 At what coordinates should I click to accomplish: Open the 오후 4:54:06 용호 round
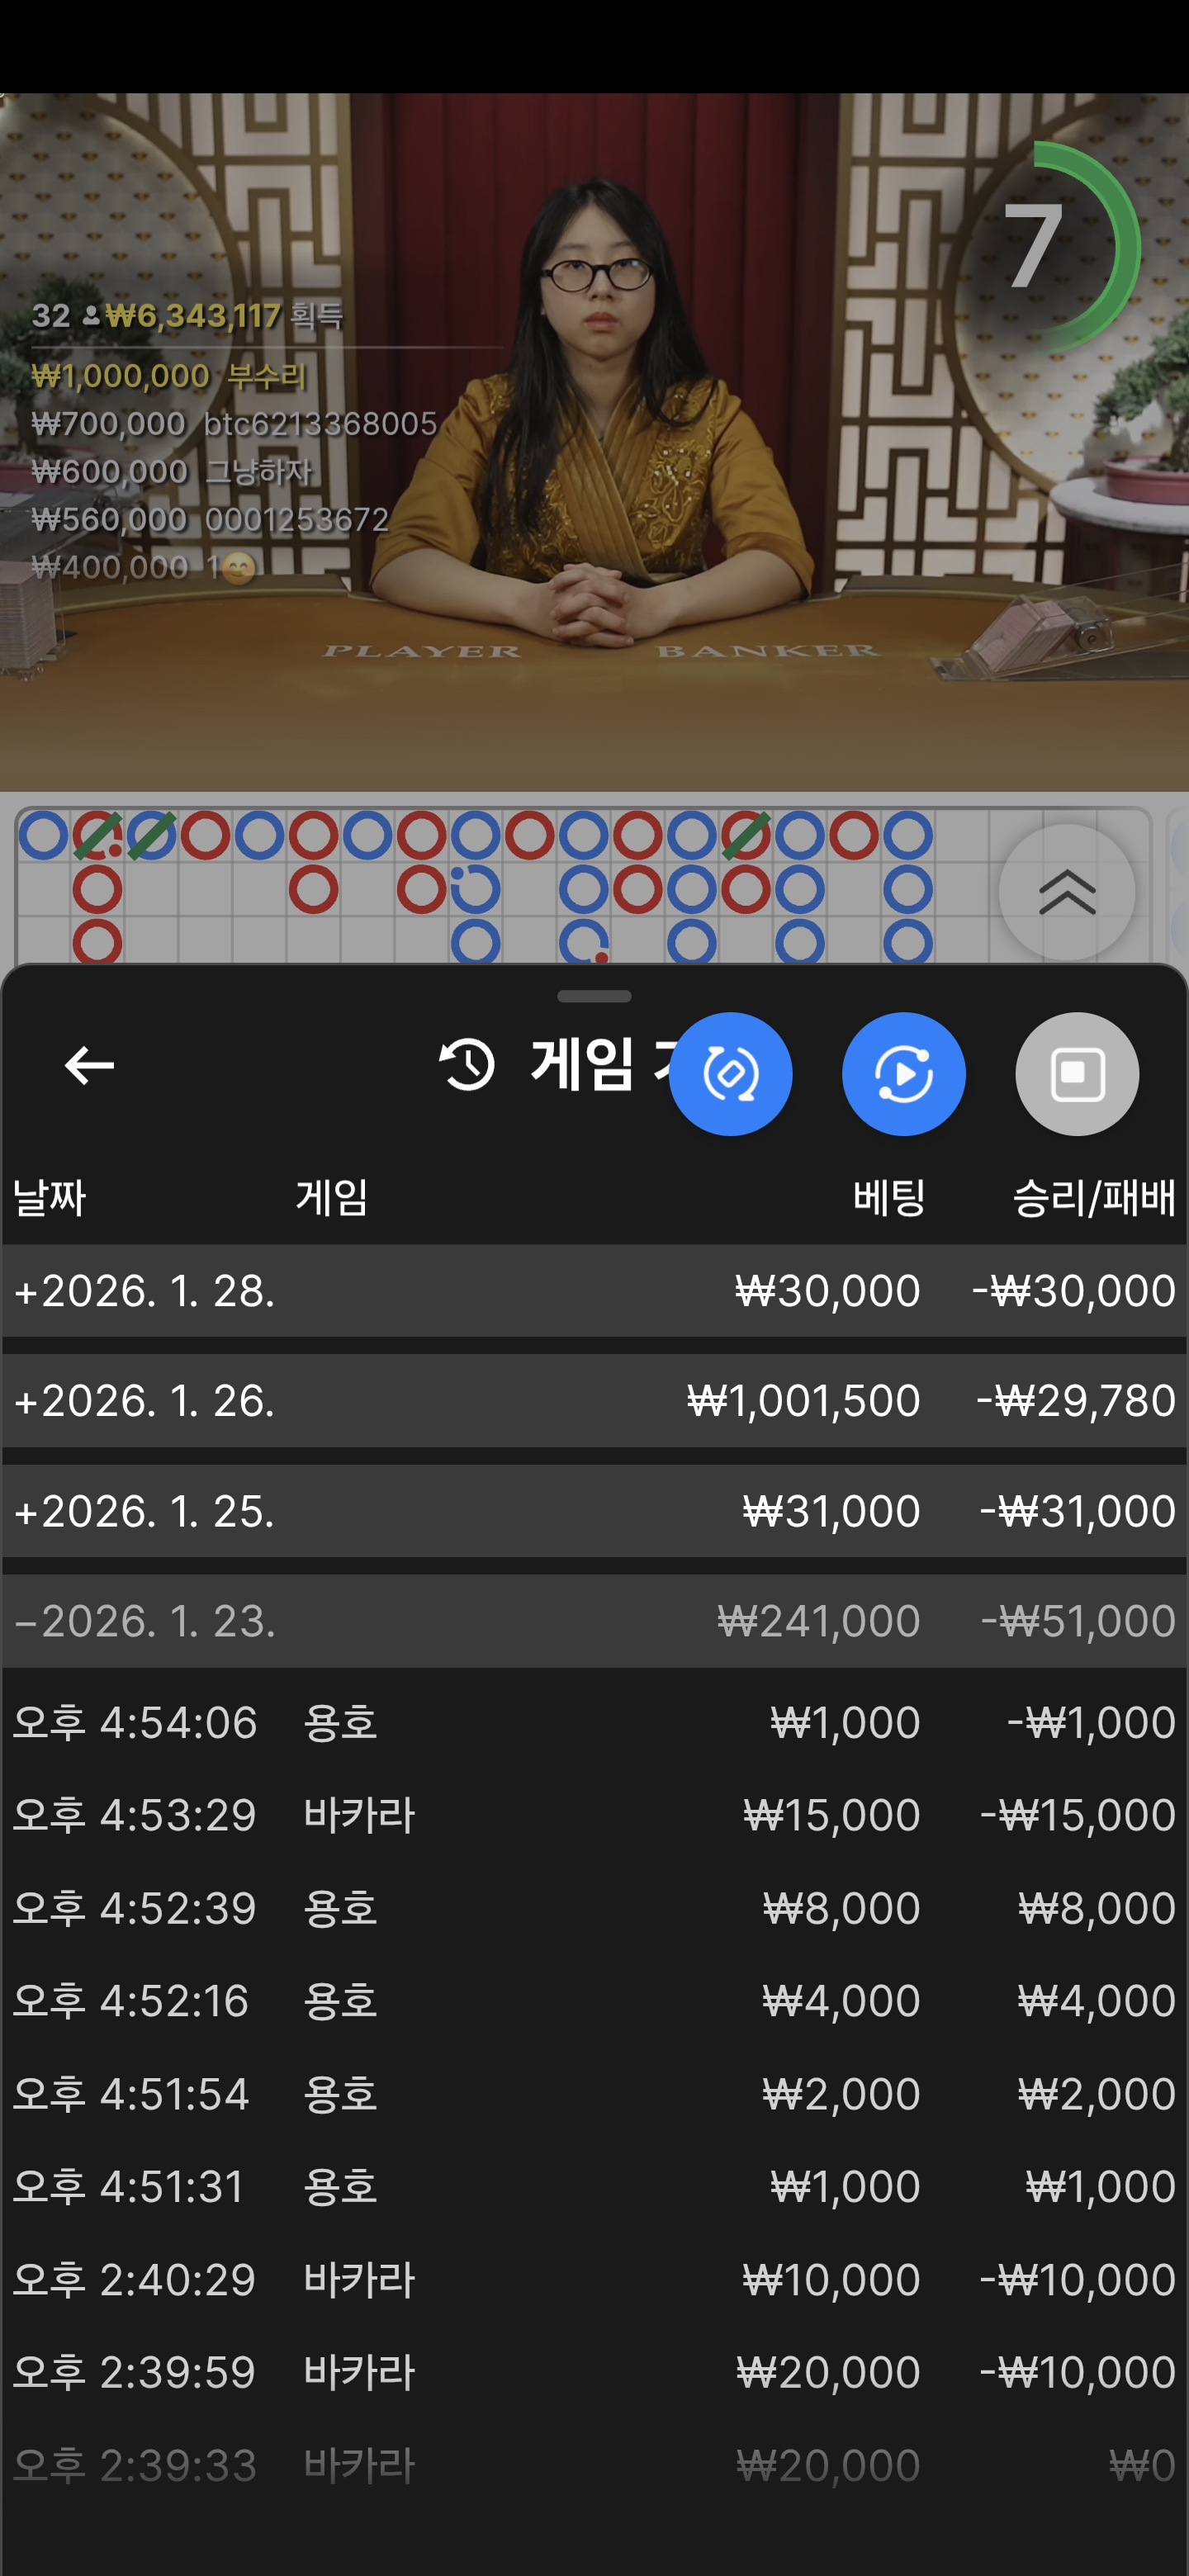(x=594, y=1722)
